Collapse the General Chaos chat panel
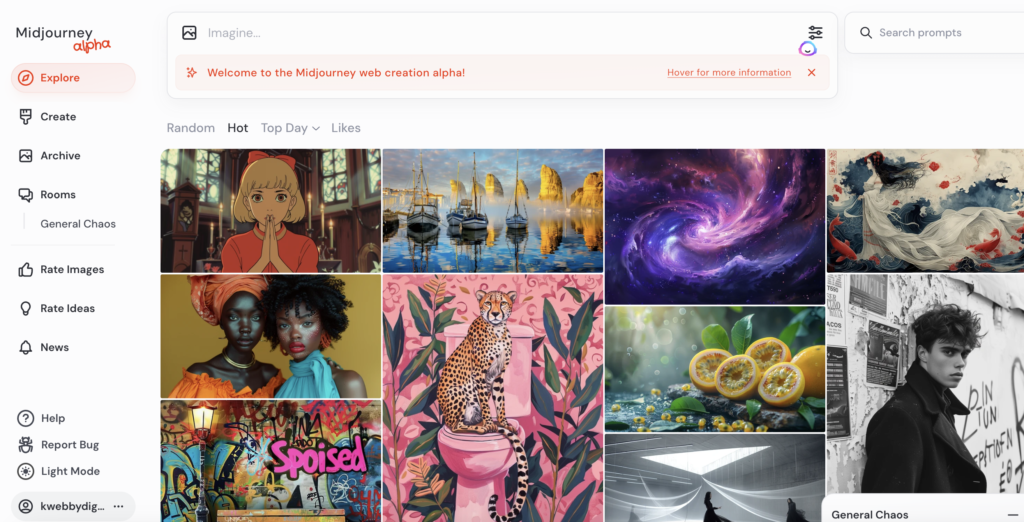The width and height of the screenshot is (1024, 522). coord(1012,515)
